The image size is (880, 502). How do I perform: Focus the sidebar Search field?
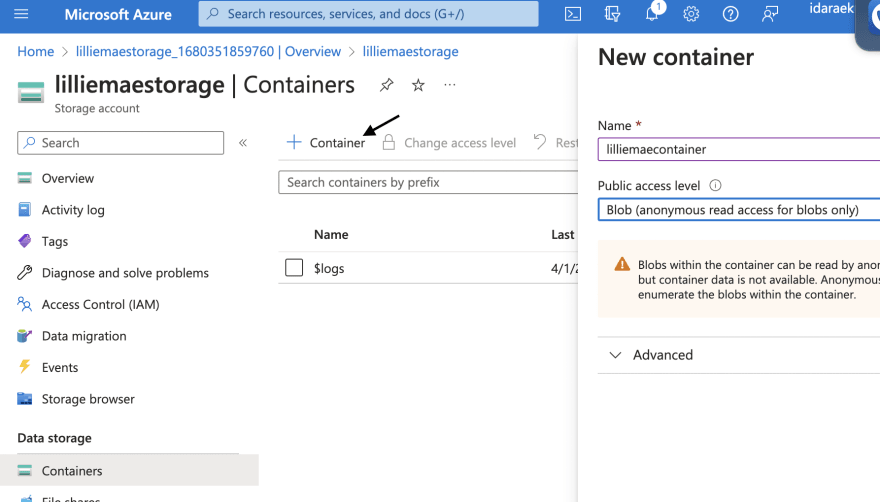pos(121,143)
